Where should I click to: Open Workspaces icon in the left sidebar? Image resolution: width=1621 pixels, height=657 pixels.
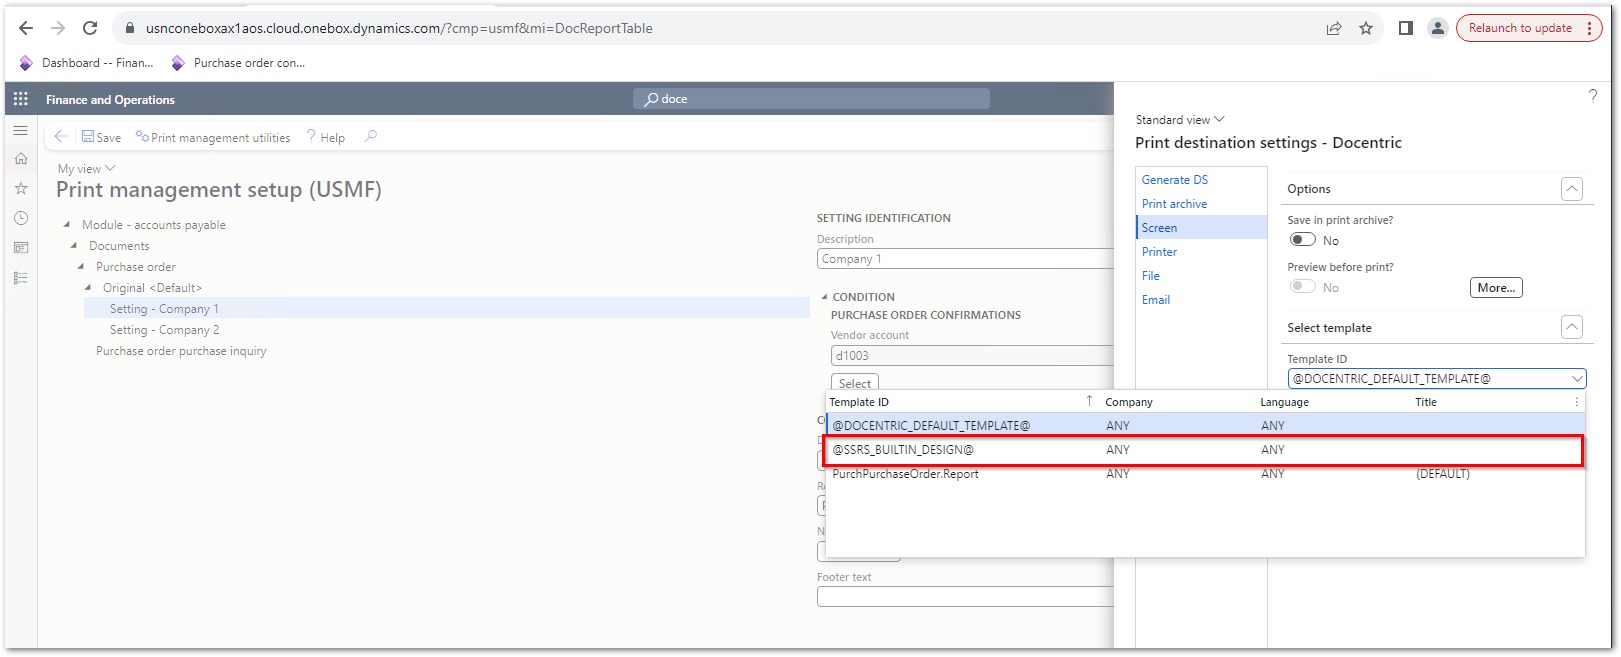pos(20,247)
